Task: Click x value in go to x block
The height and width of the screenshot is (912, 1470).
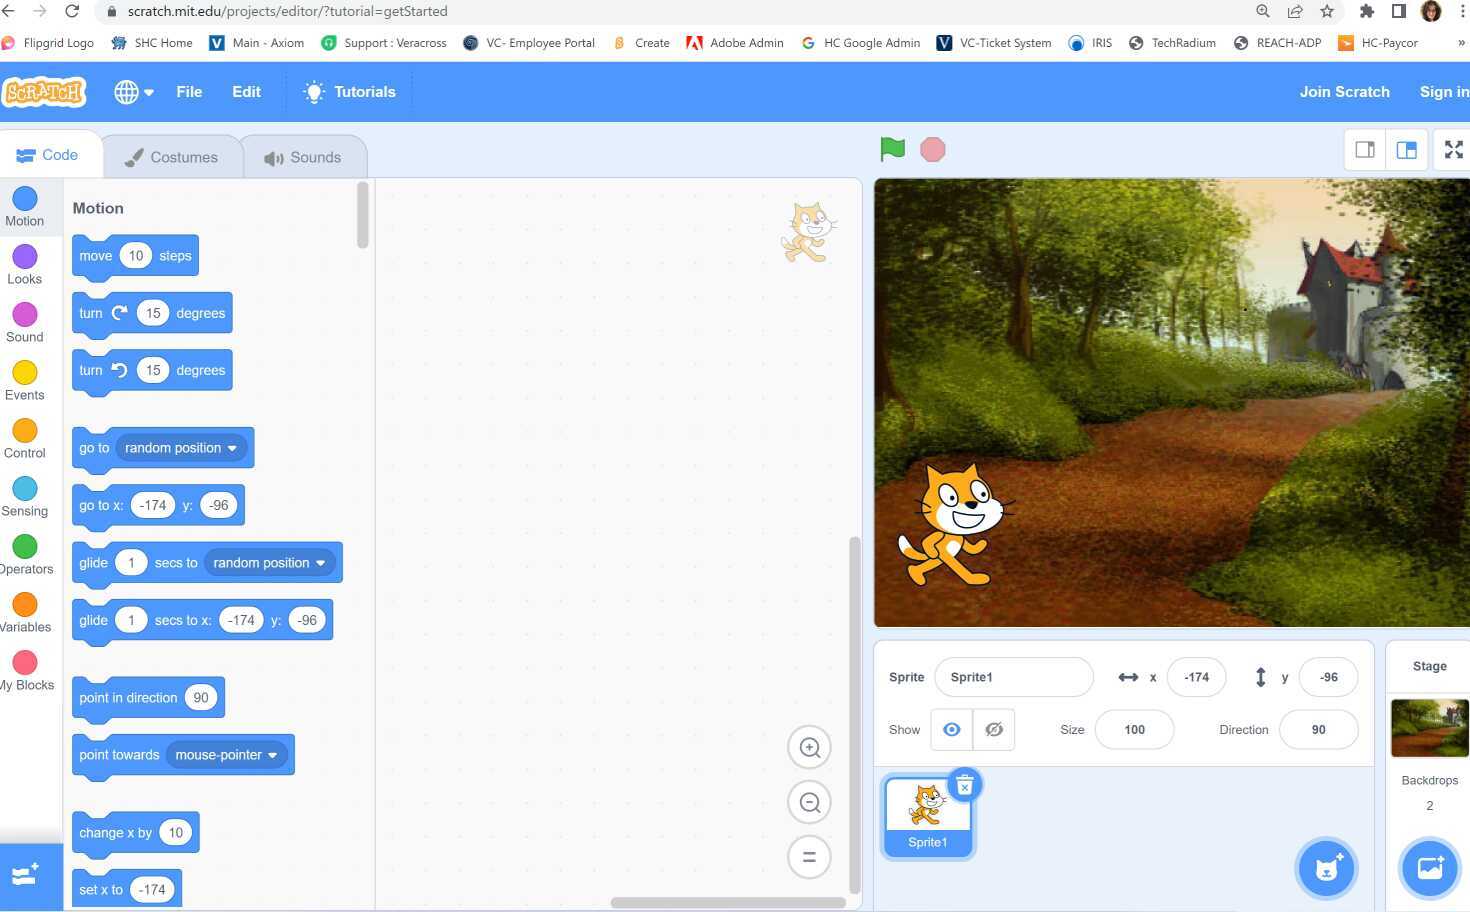Action: pos(153,505)
